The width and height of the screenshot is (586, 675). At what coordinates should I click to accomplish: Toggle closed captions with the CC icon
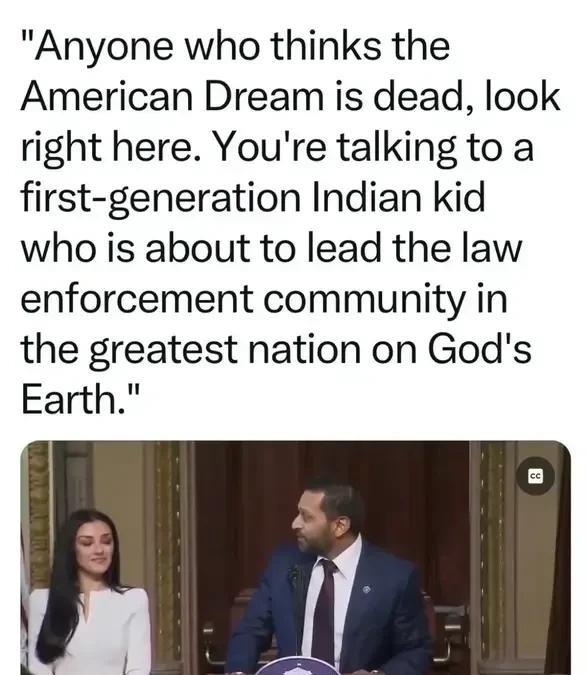(x=535, y=476)
